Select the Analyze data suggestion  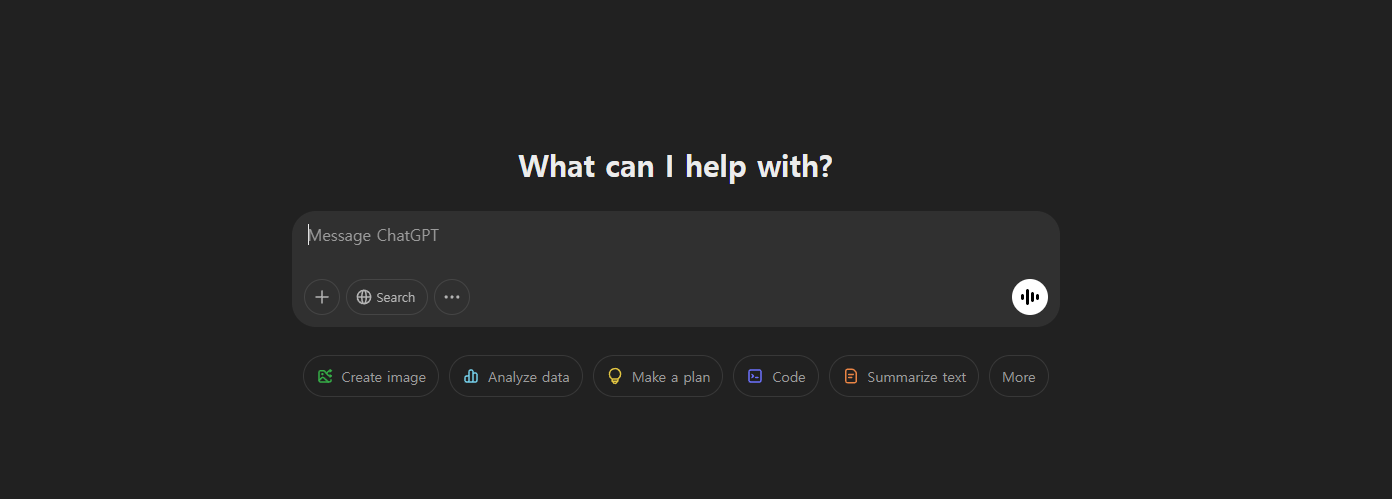tap(516, 377)
